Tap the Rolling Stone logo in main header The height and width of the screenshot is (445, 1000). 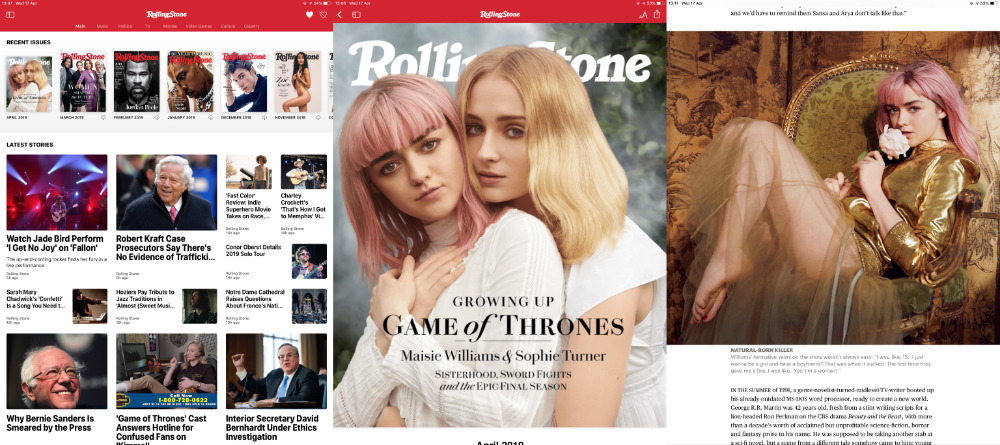tap(166, 14)
